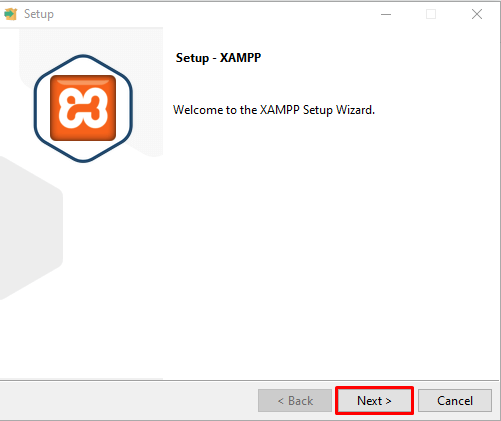Abort installation with Cancel button
The height and width of the screenshot is (421, 501).
tap(455, 401)
